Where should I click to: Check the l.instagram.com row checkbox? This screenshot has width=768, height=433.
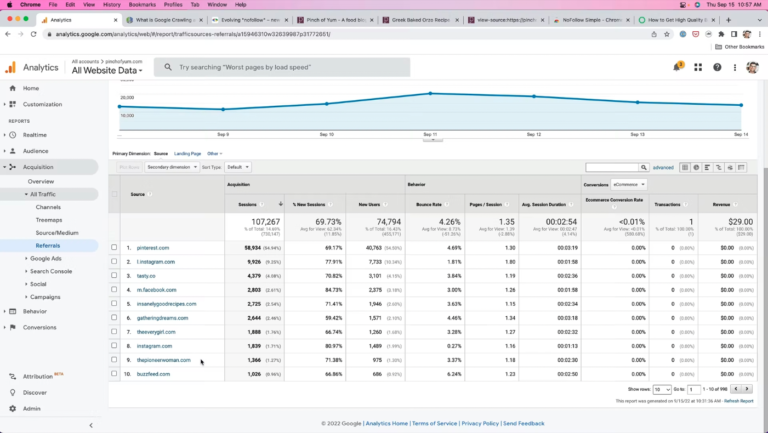114,262
